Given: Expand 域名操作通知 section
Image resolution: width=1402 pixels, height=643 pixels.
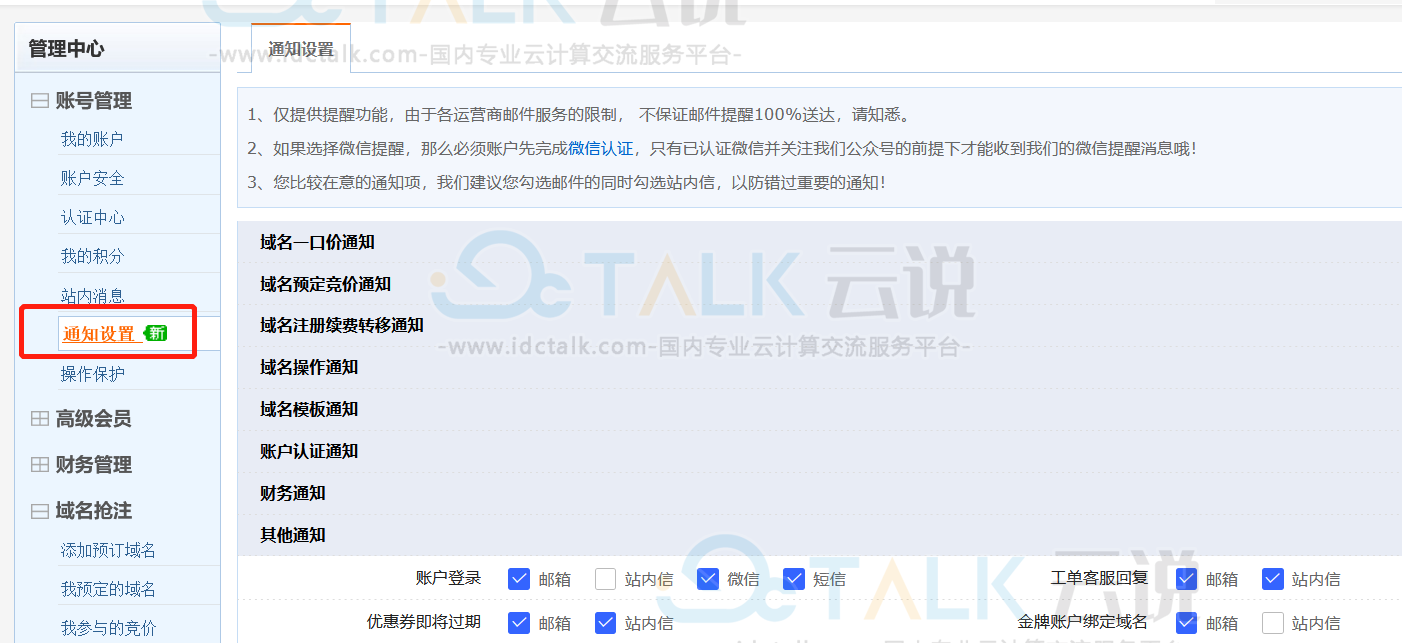Looking at the screenshot, I should [819, 367].
